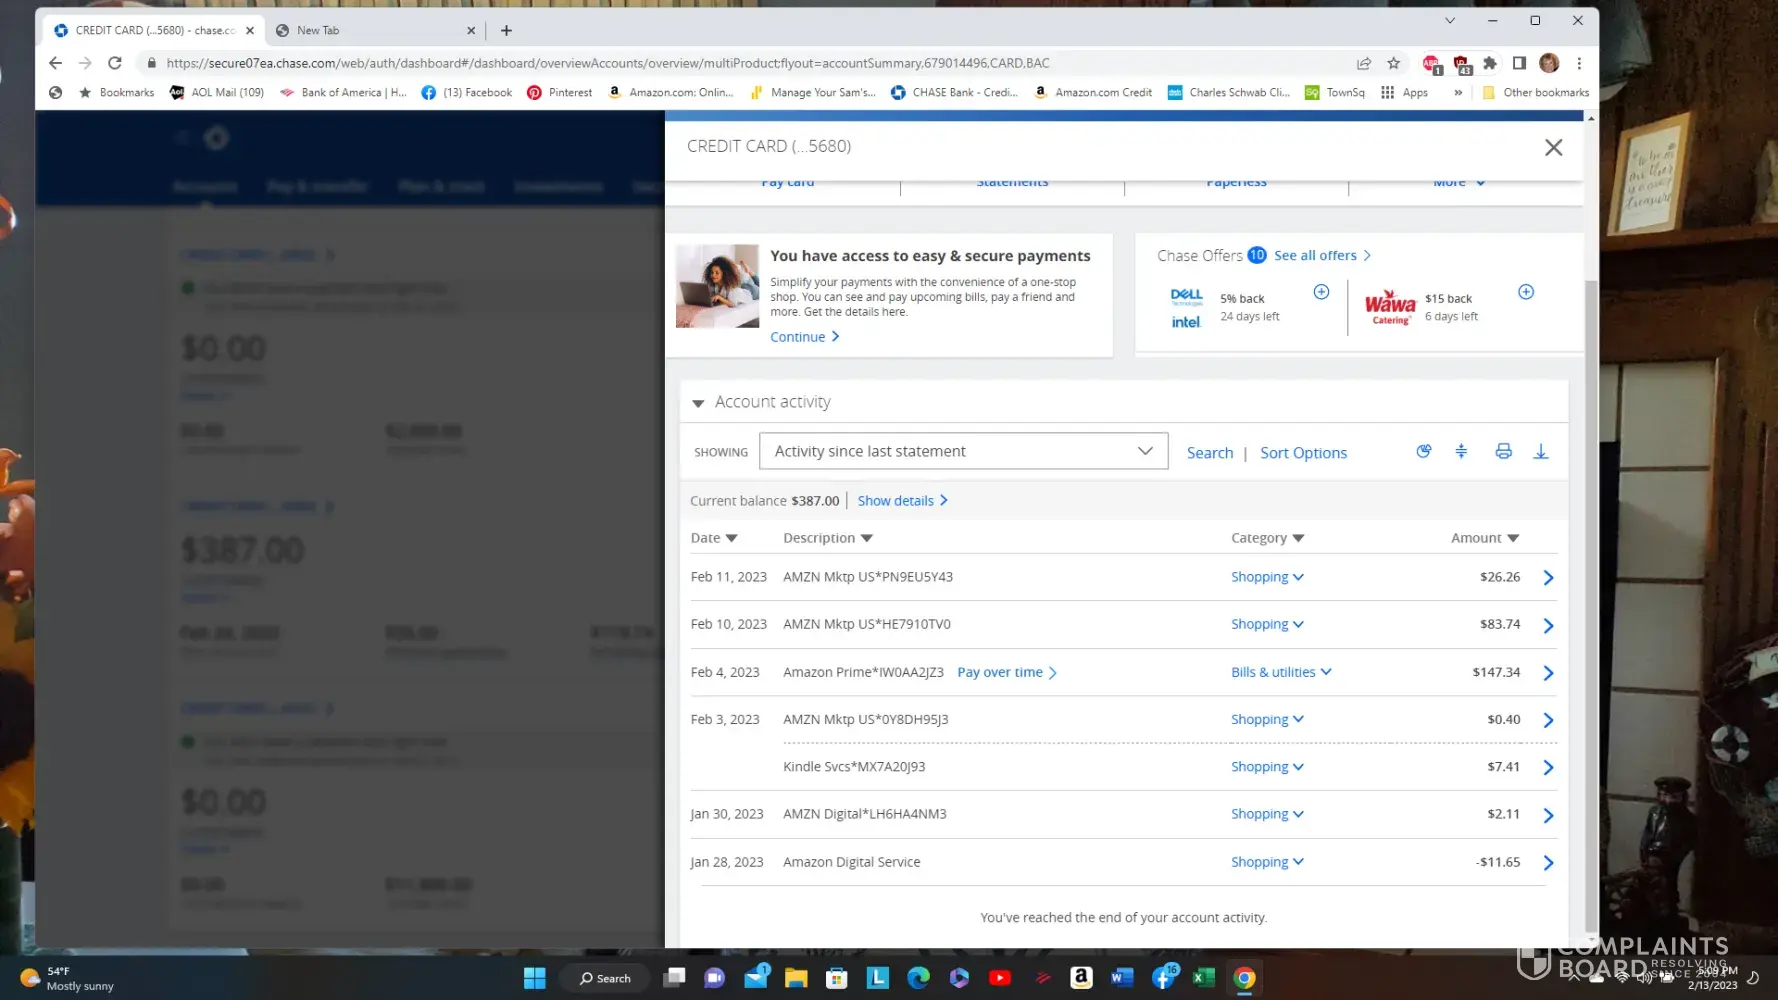The image size is (1778, 1000).
Task: Click the expand rows filter icon
Action: coord(1461,452)
